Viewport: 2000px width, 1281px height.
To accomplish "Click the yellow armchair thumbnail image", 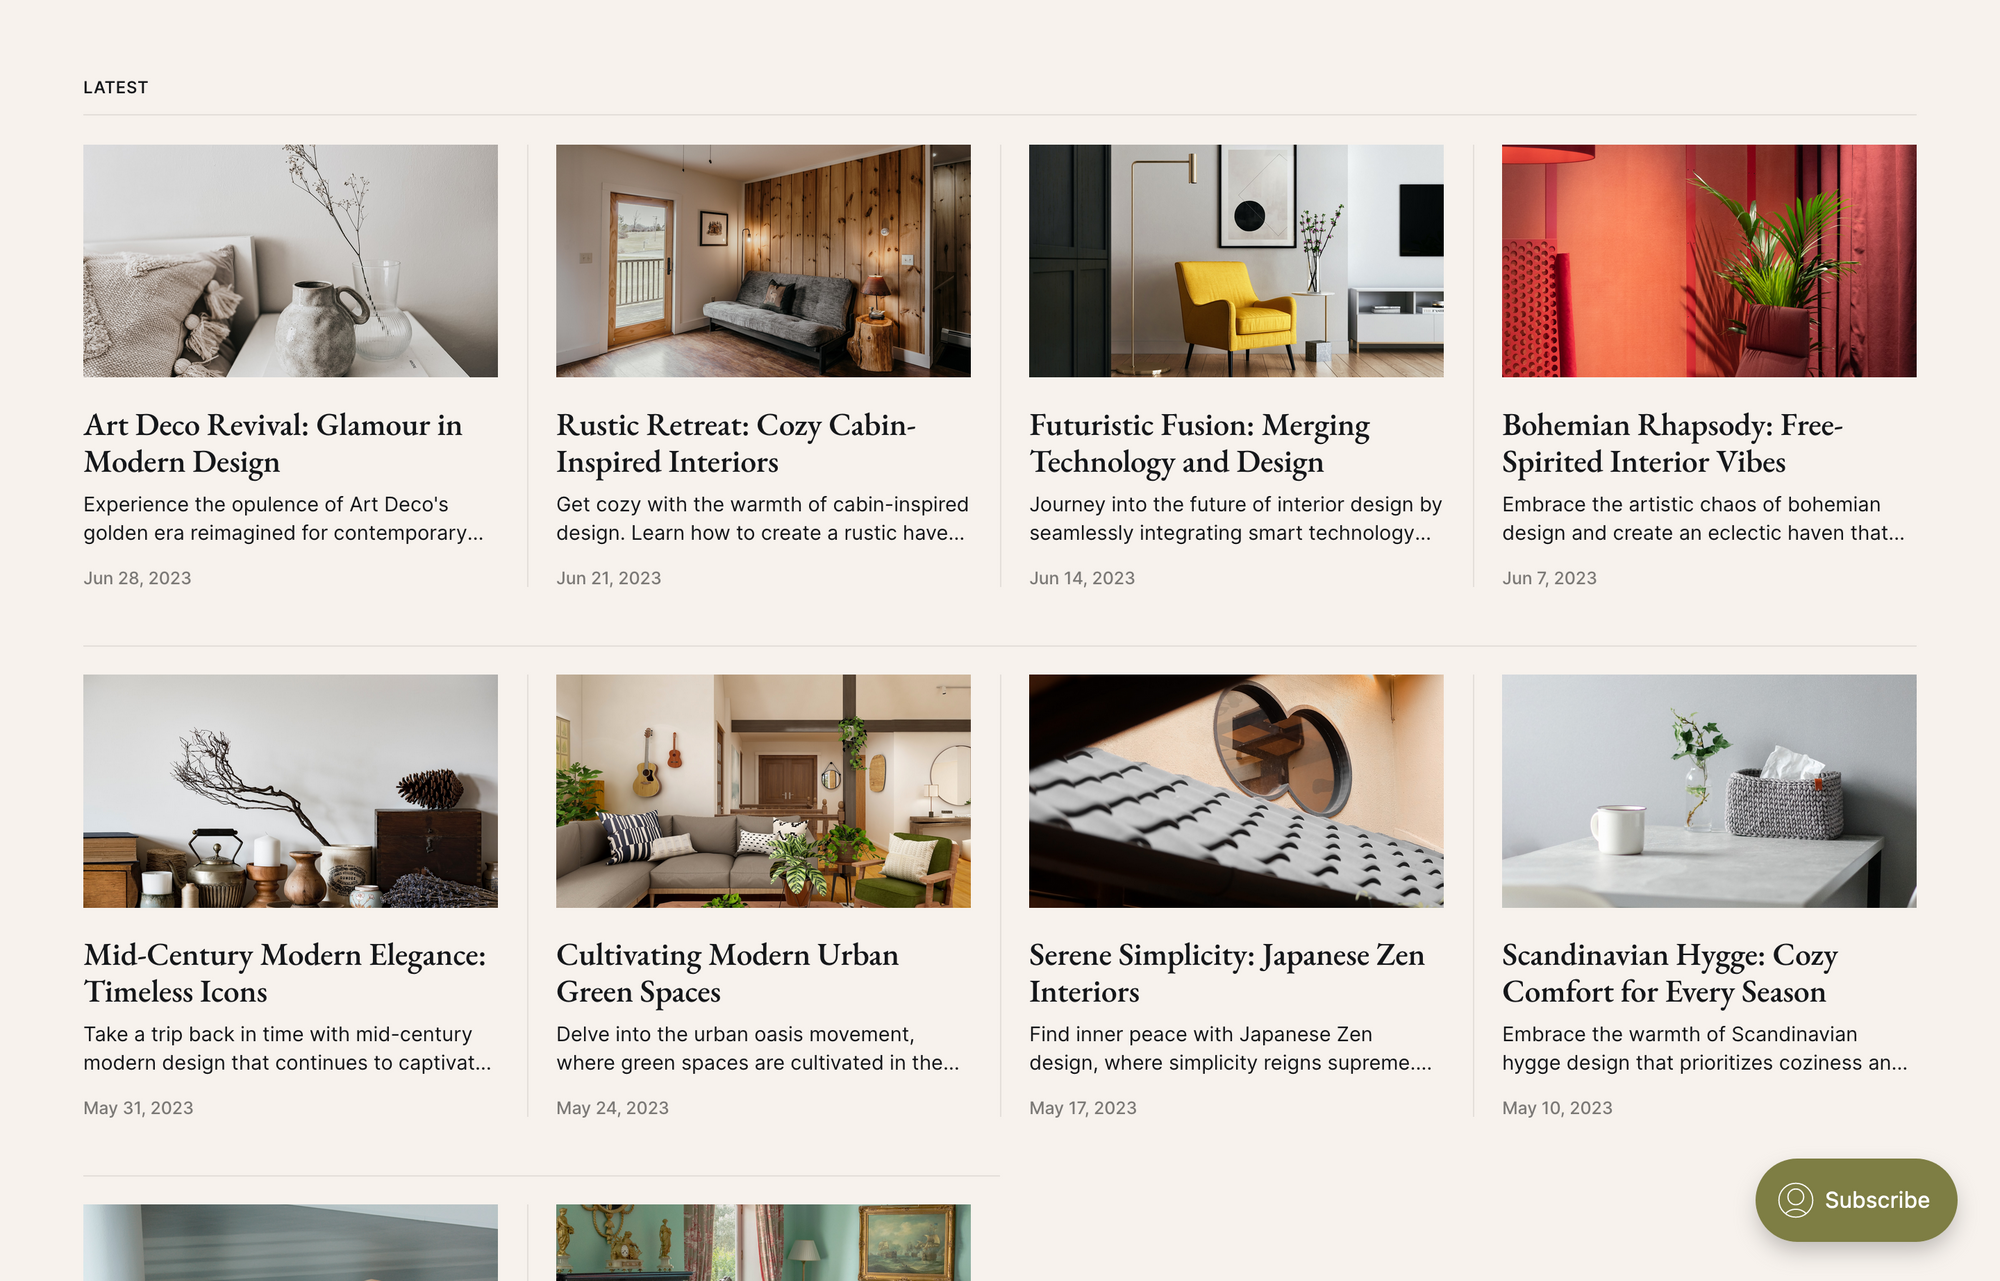I will point(1236,261).
